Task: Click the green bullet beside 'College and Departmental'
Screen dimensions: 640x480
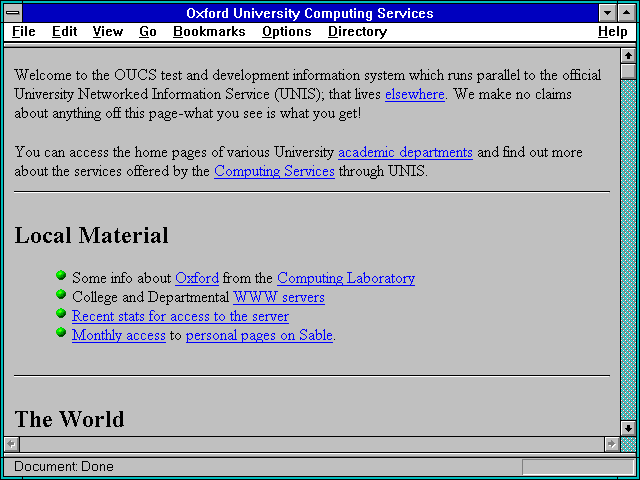Action: 61,294
